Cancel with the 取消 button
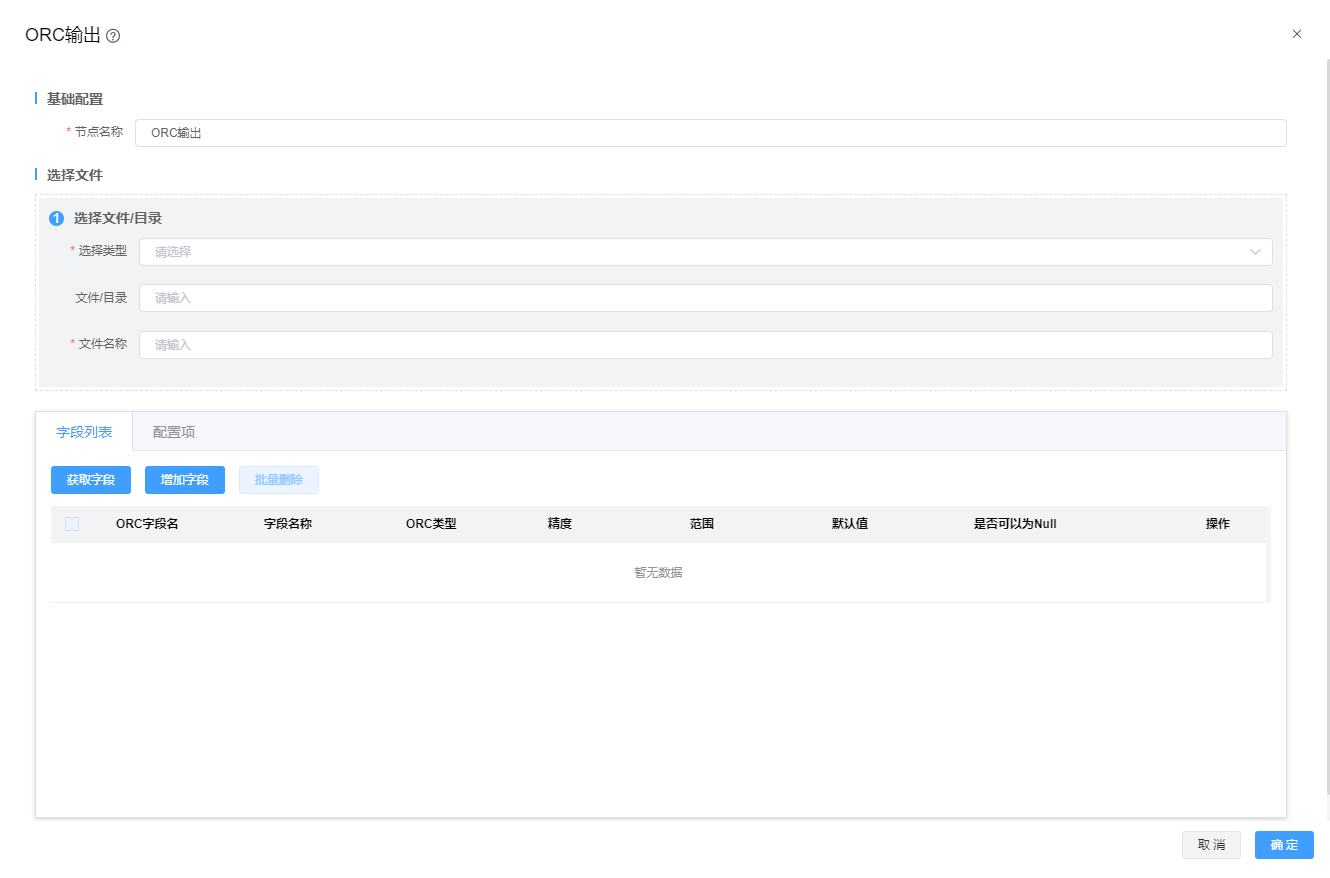Image resolution: width=1330 pixels, height=878 pixels. (x=1211, y=845)
